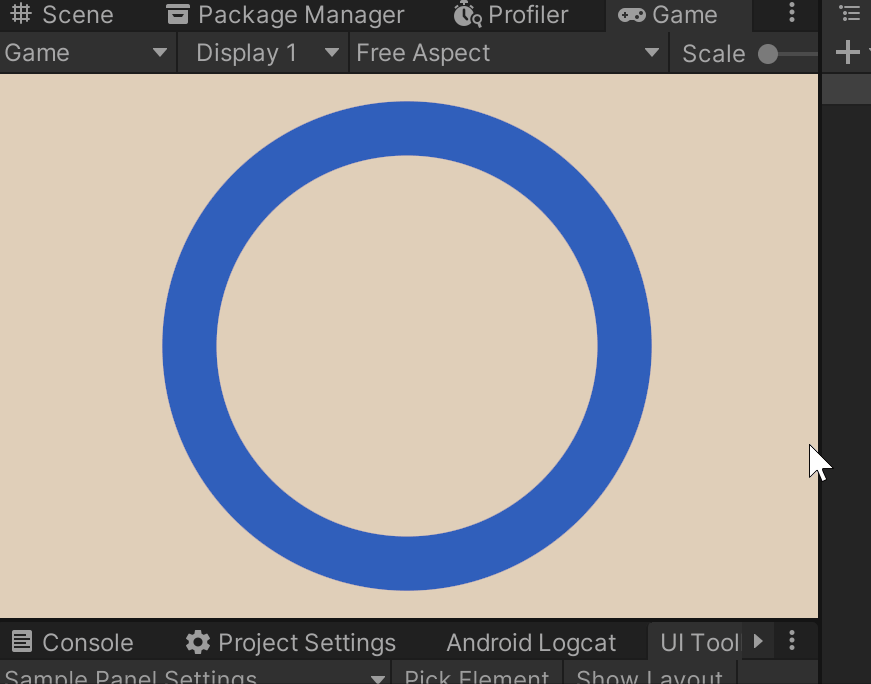Open the Display 1 dropdown

pos(263,53)
